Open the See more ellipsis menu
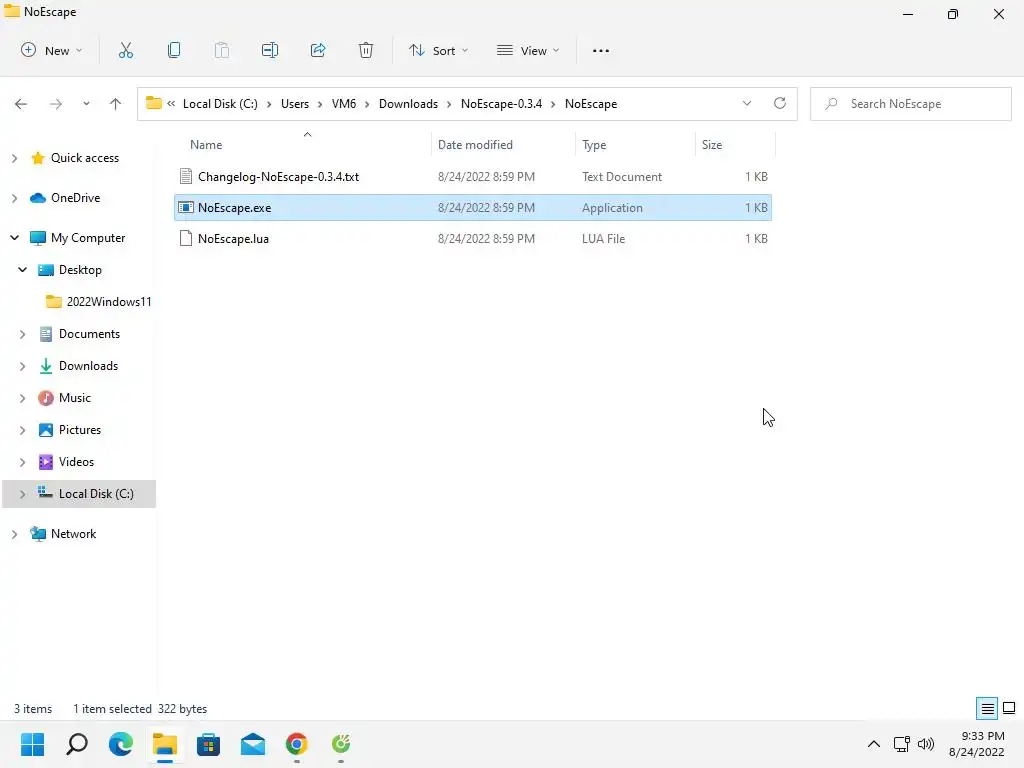The height and width of the screenshot is (768, 1024). point(601,50)
